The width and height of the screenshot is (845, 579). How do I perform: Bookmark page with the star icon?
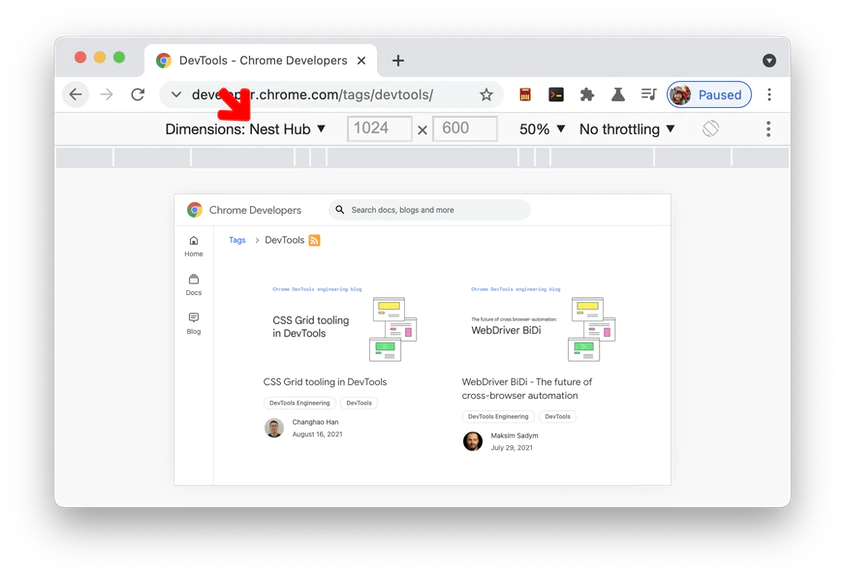[x=486, y=95]
